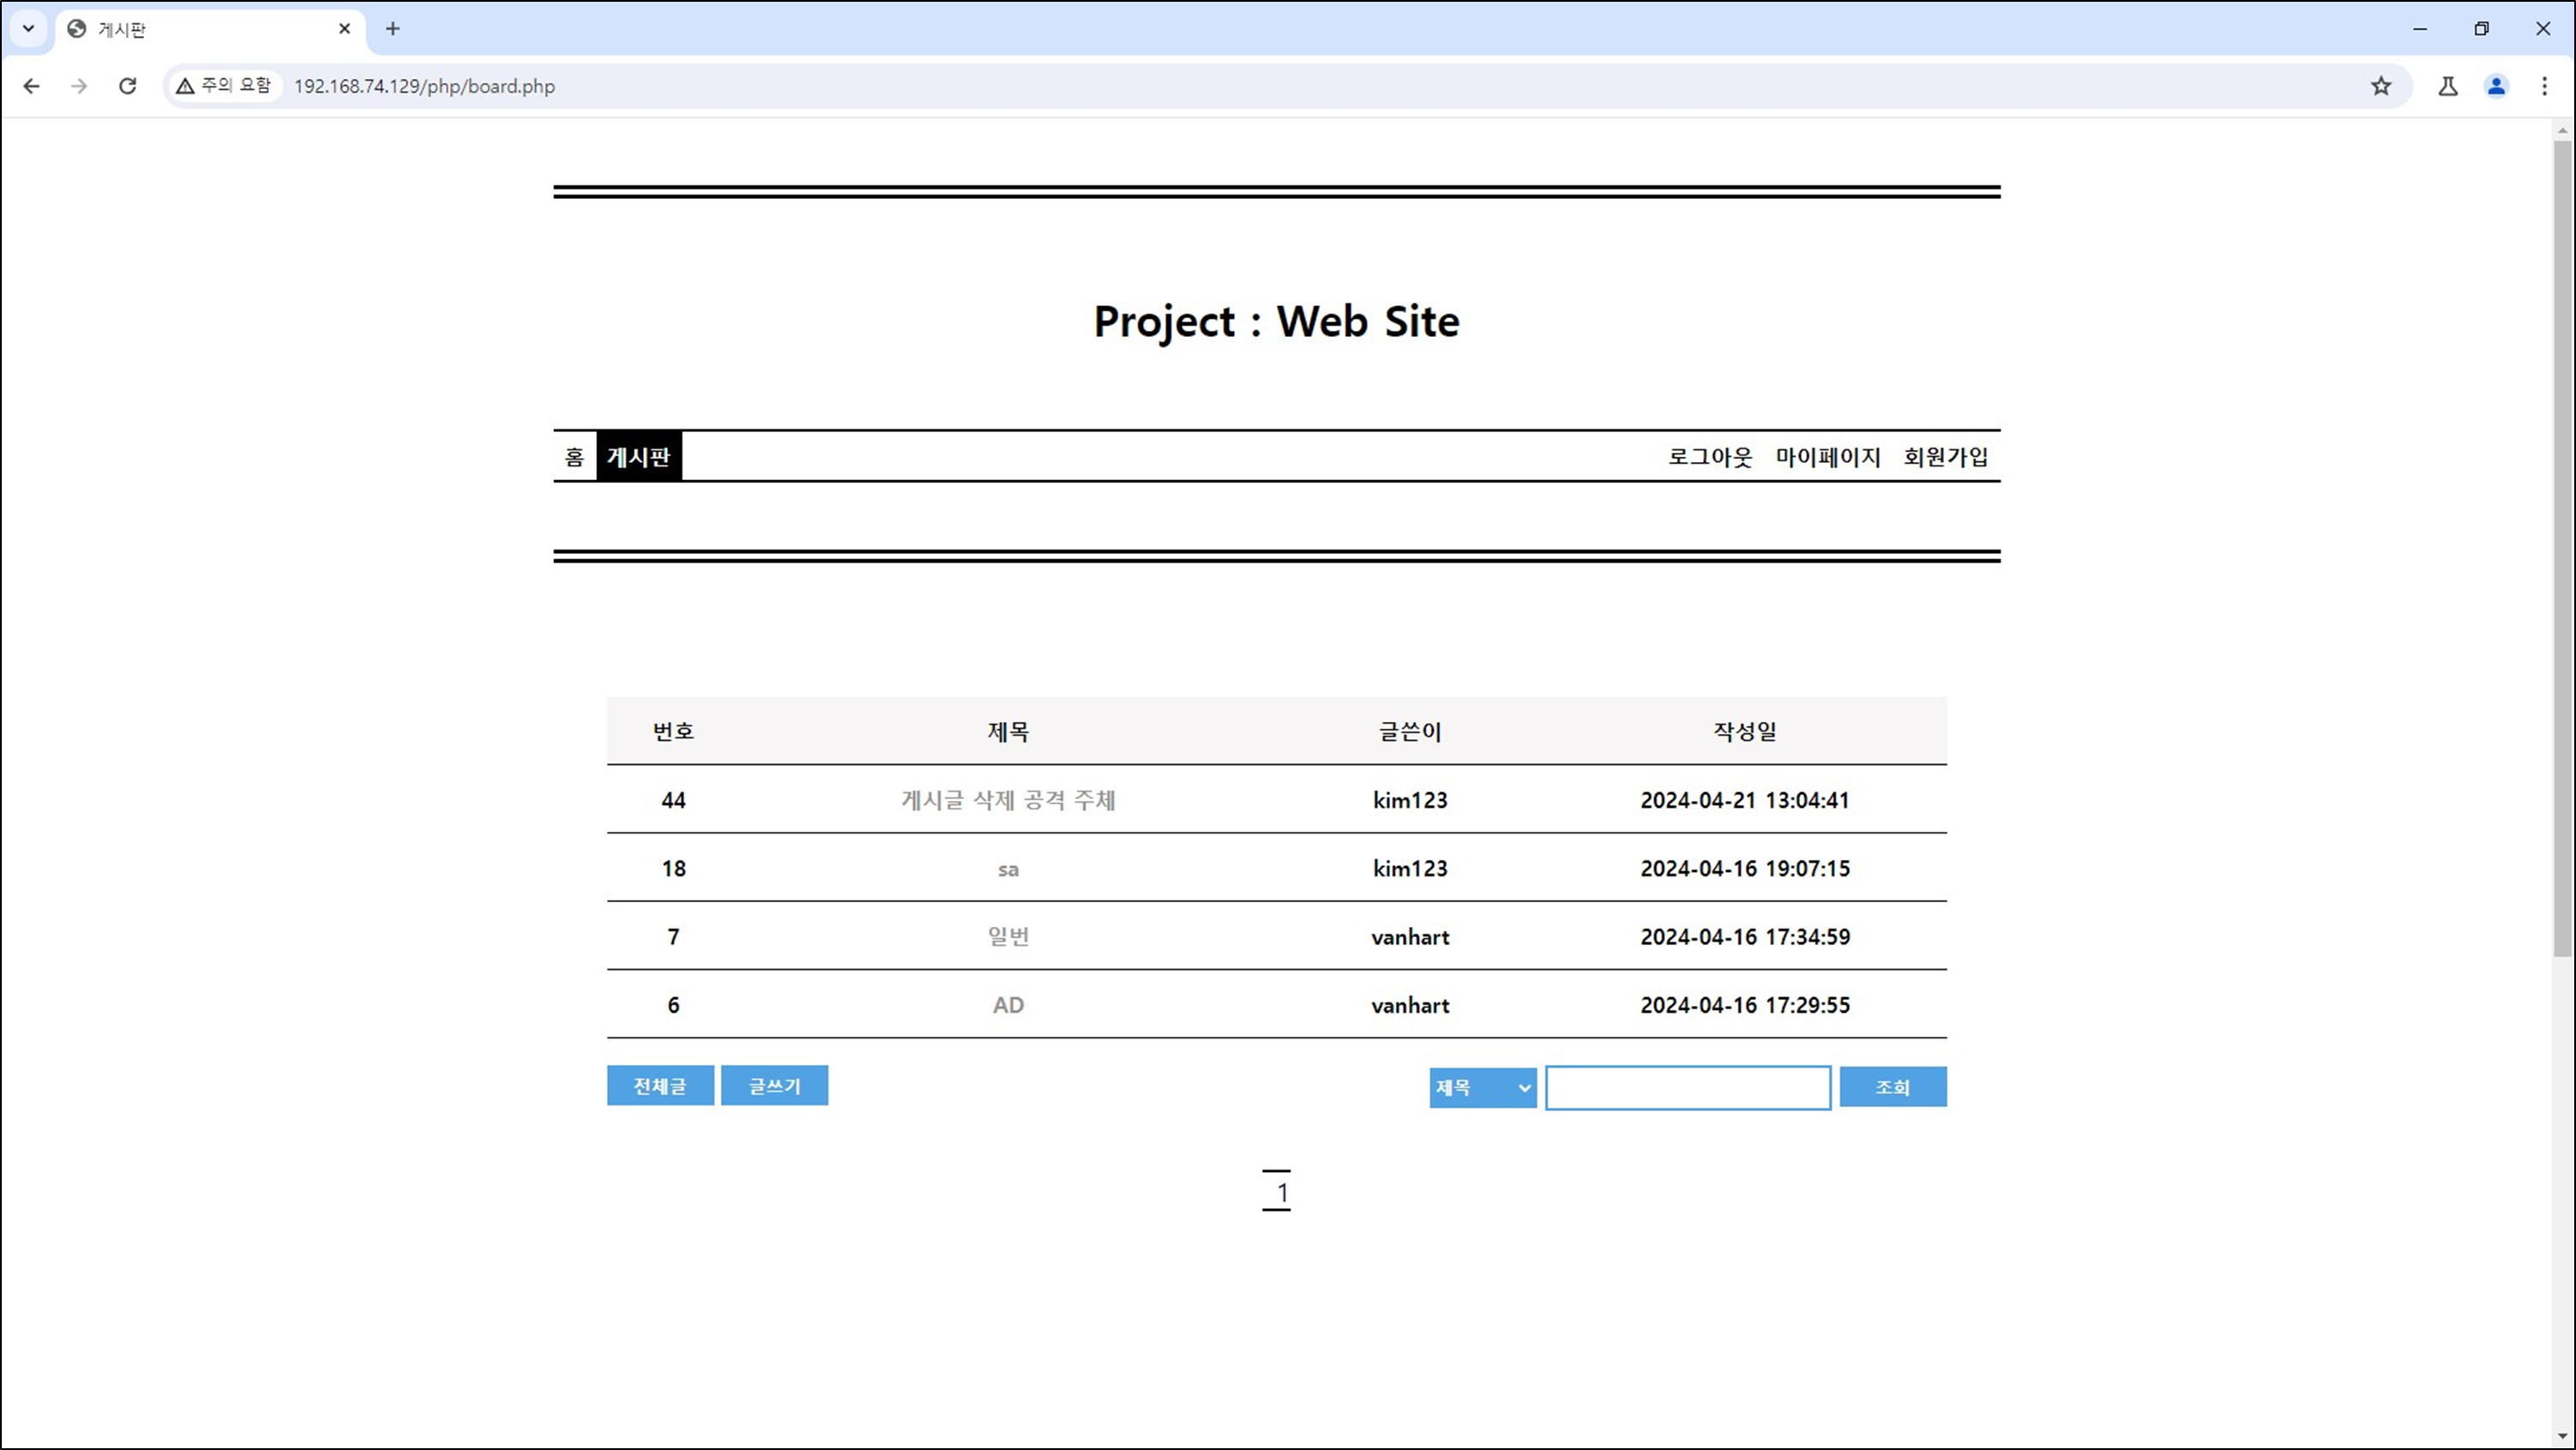2576x1450 pixels.
Task: Open the Chrome profile avatar
Action: point(2497,86)
